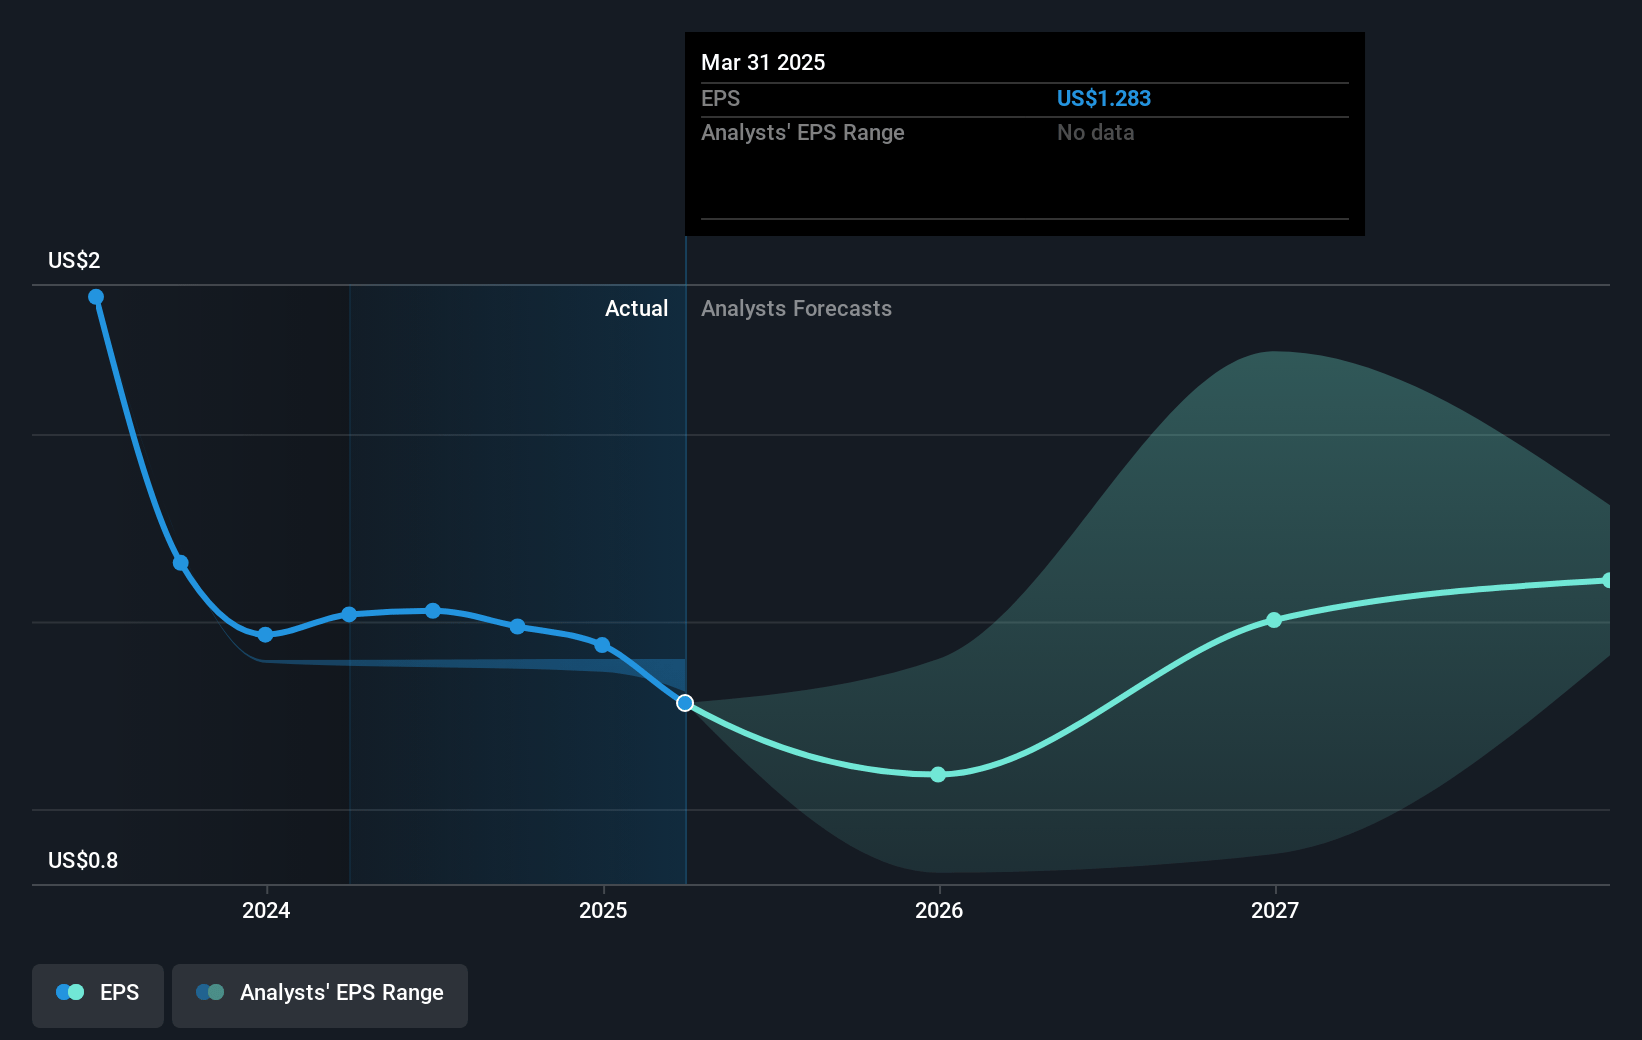Click the 'Actual' section label
1642x1040 pixels.
point(636,308)
